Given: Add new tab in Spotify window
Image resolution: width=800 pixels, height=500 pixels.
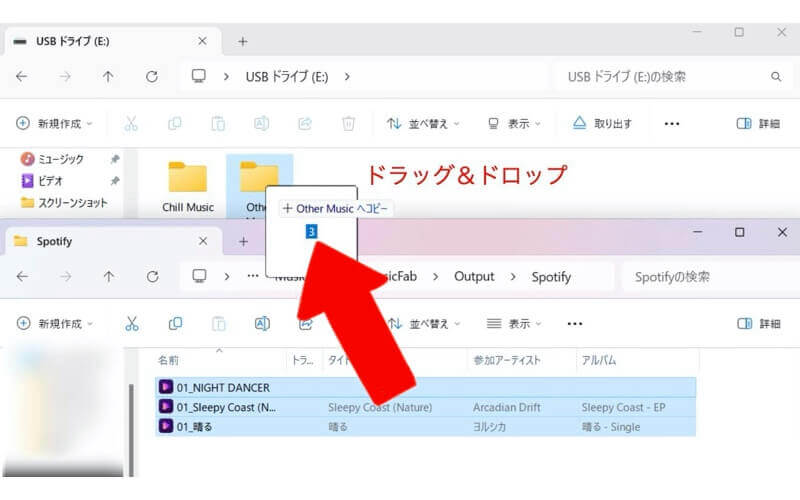Looking at the screenshot, I should tap(243, 241).
